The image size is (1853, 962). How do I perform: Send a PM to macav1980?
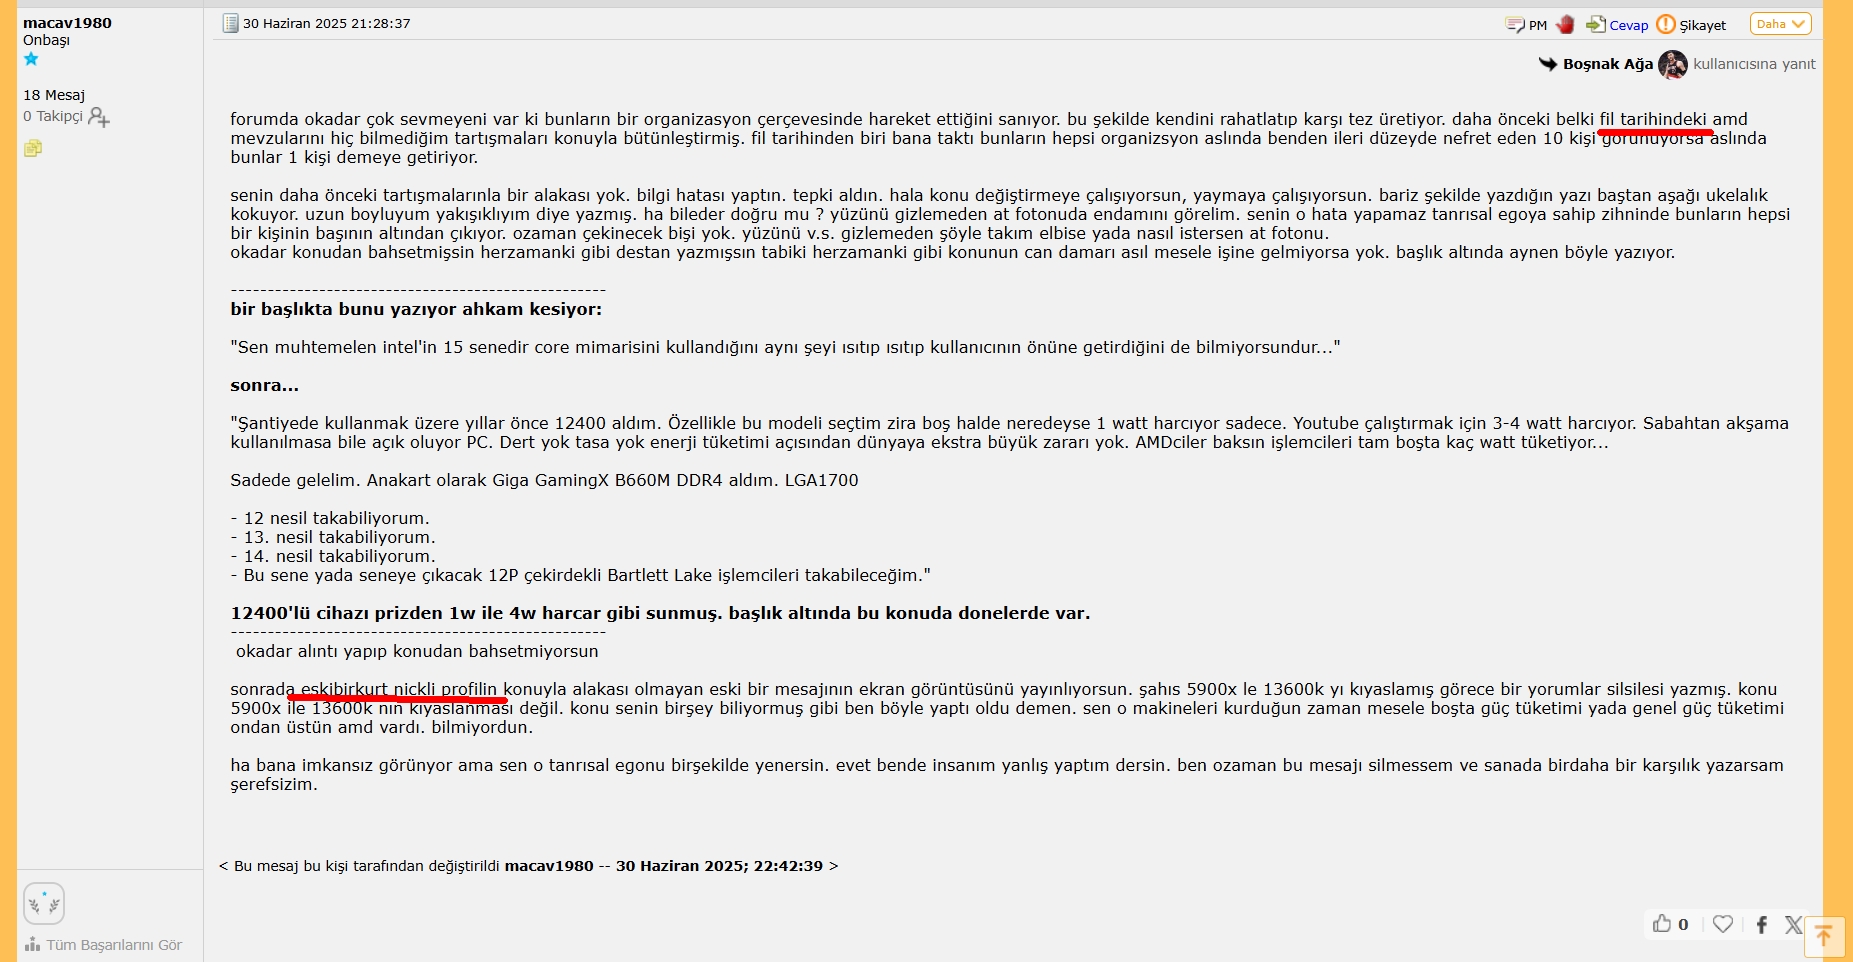[x=1526, y=25]
